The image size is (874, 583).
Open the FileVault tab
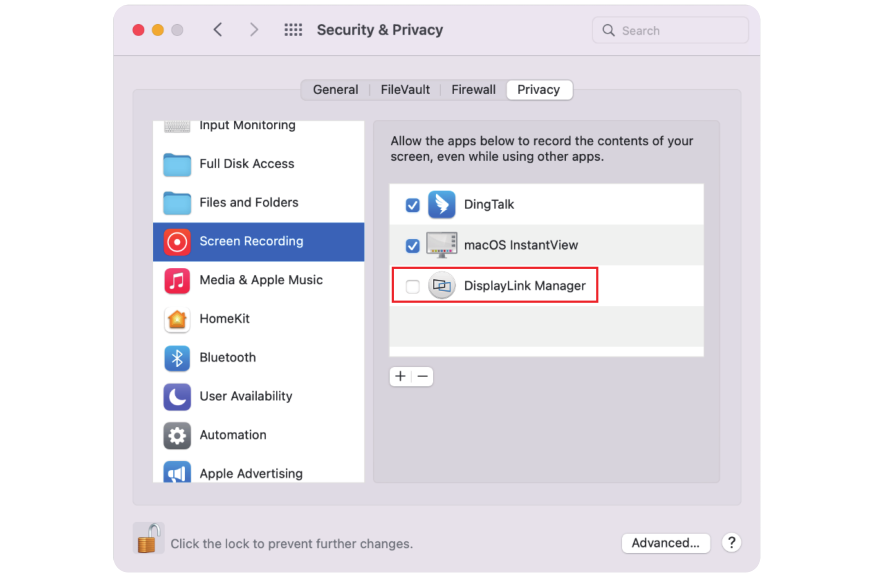pyautogui.click(x=405, y=90)
